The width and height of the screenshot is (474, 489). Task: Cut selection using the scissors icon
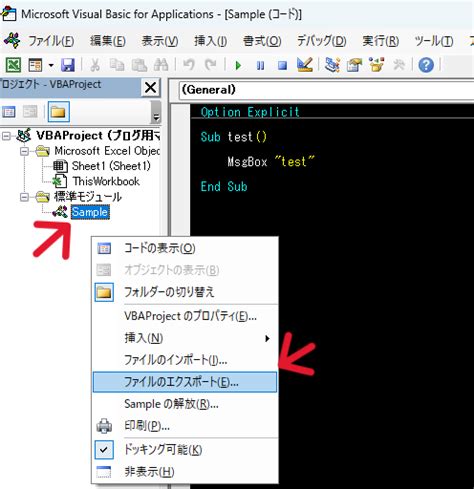[x=95, y=65]
